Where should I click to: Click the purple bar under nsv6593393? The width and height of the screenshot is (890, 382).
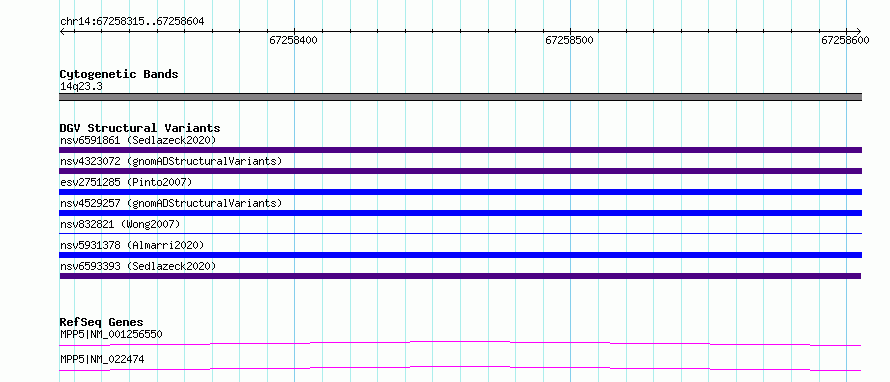[460, 276]
